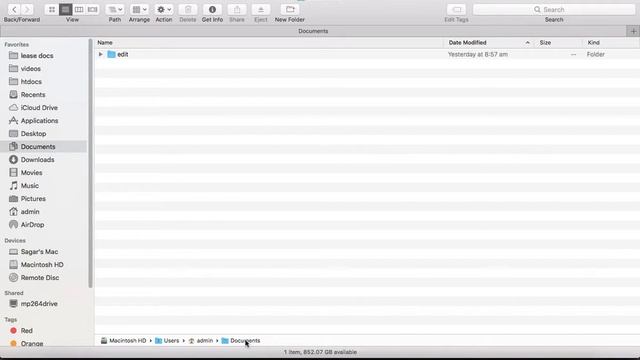Screen dimensions: 640x360
Task: Click the Get Info icon
Action: (x=212, y=9)
